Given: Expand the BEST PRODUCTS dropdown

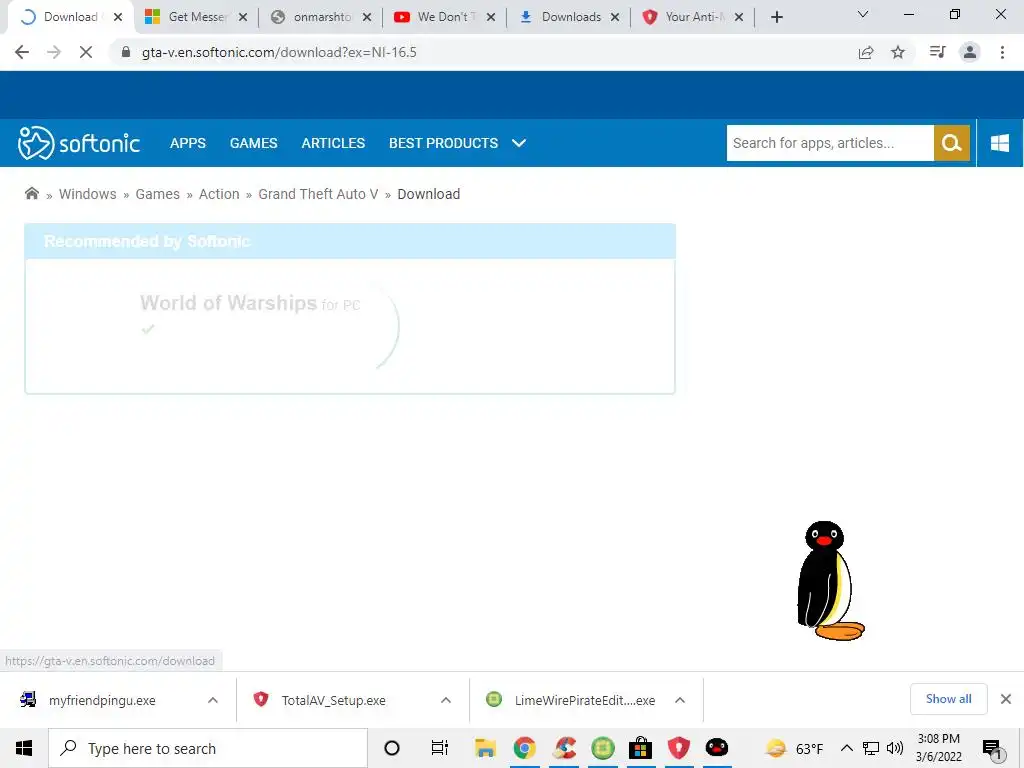Looking at the screenshot, I should 457,143.
